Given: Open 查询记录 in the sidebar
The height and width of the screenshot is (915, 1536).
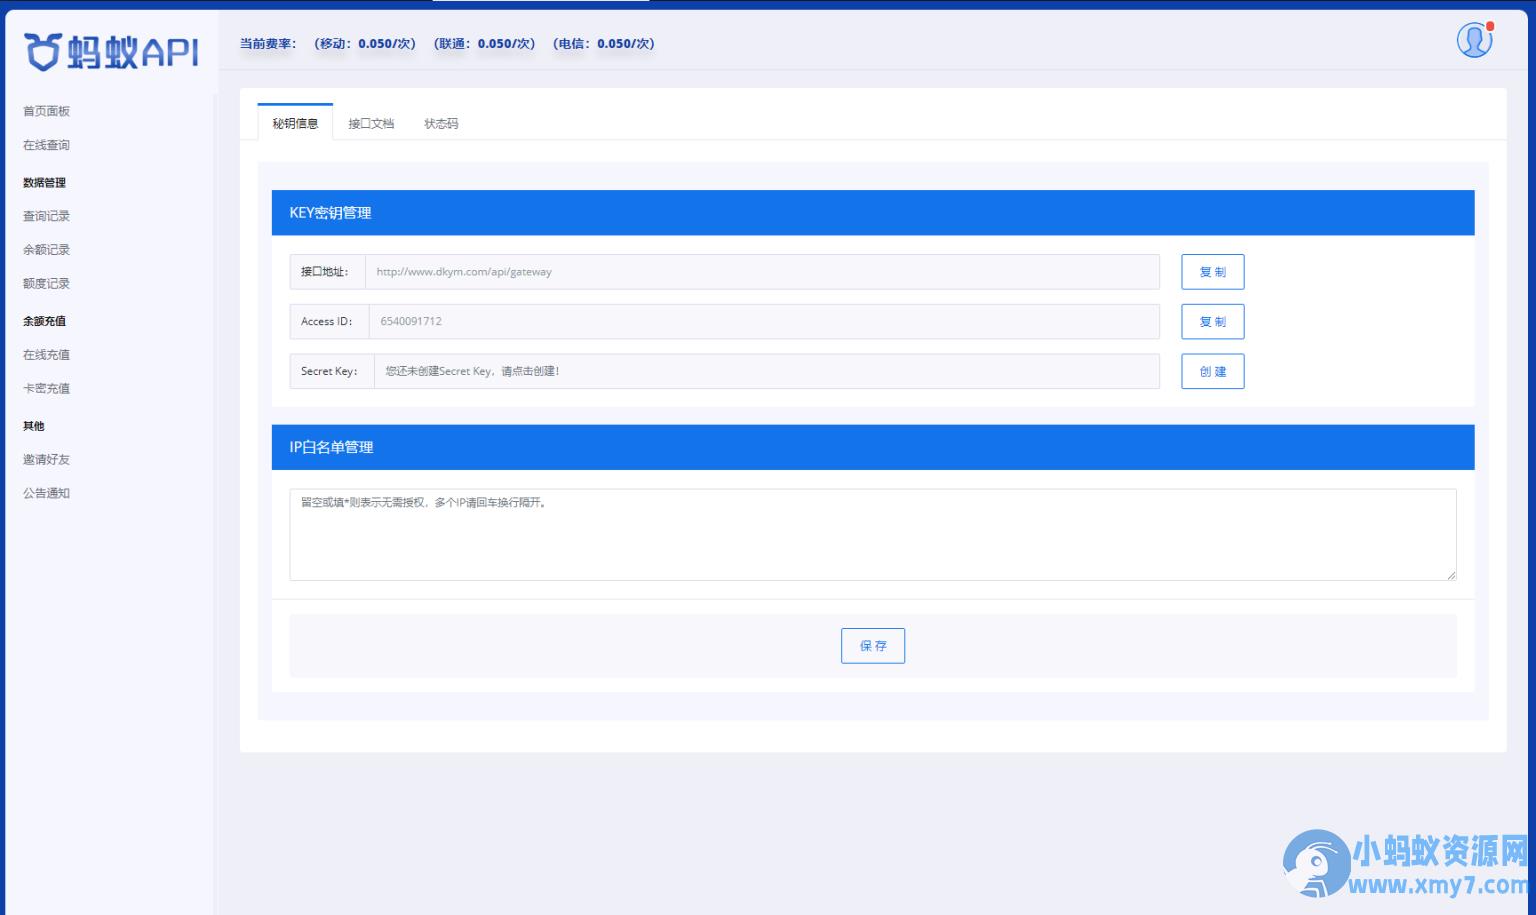Looking at the screenshot, I should [46, 216].
